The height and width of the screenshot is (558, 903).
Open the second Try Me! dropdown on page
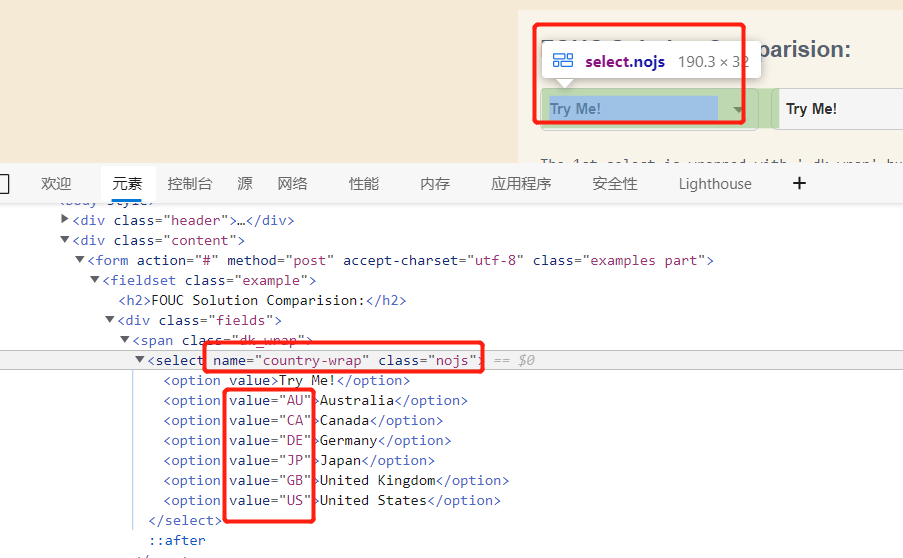tap(838, 109)
